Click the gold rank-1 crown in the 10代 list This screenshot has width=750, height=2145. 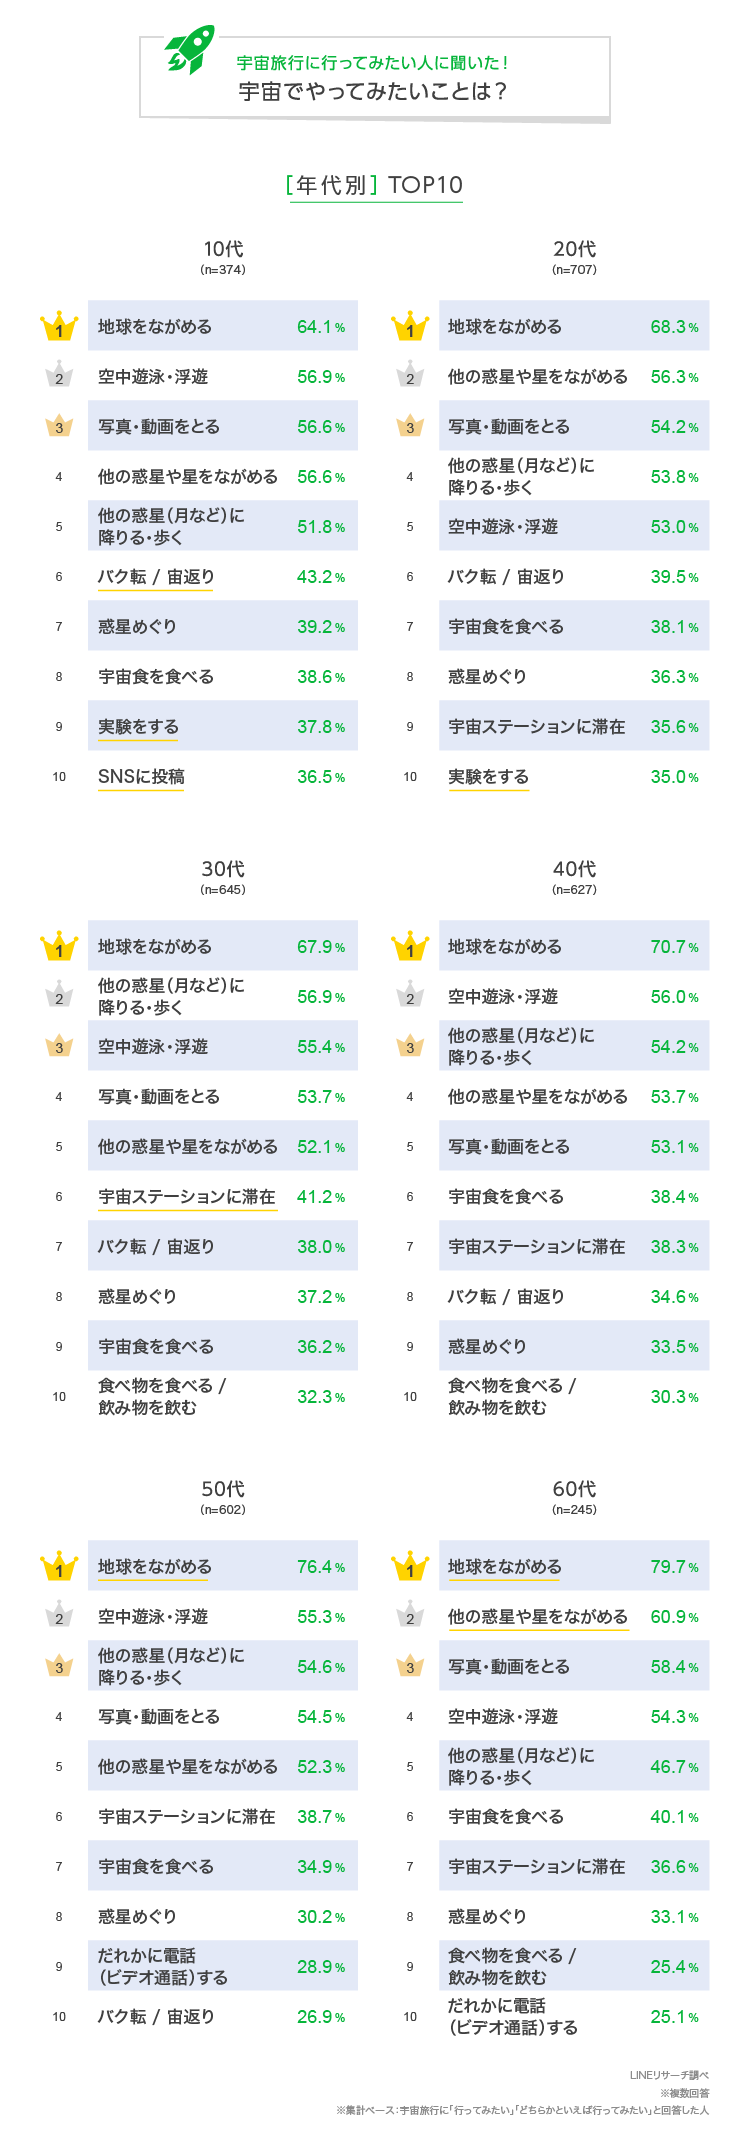pos(59,327)
